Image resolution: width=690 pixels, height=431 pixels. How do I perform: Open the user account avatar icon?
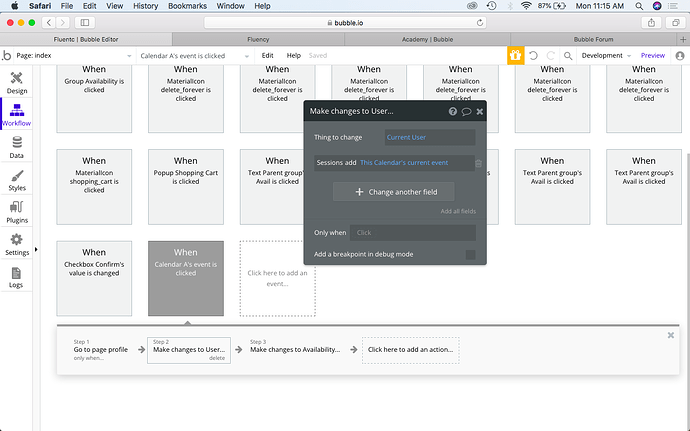pyautogui.click(x=680, y=55)
